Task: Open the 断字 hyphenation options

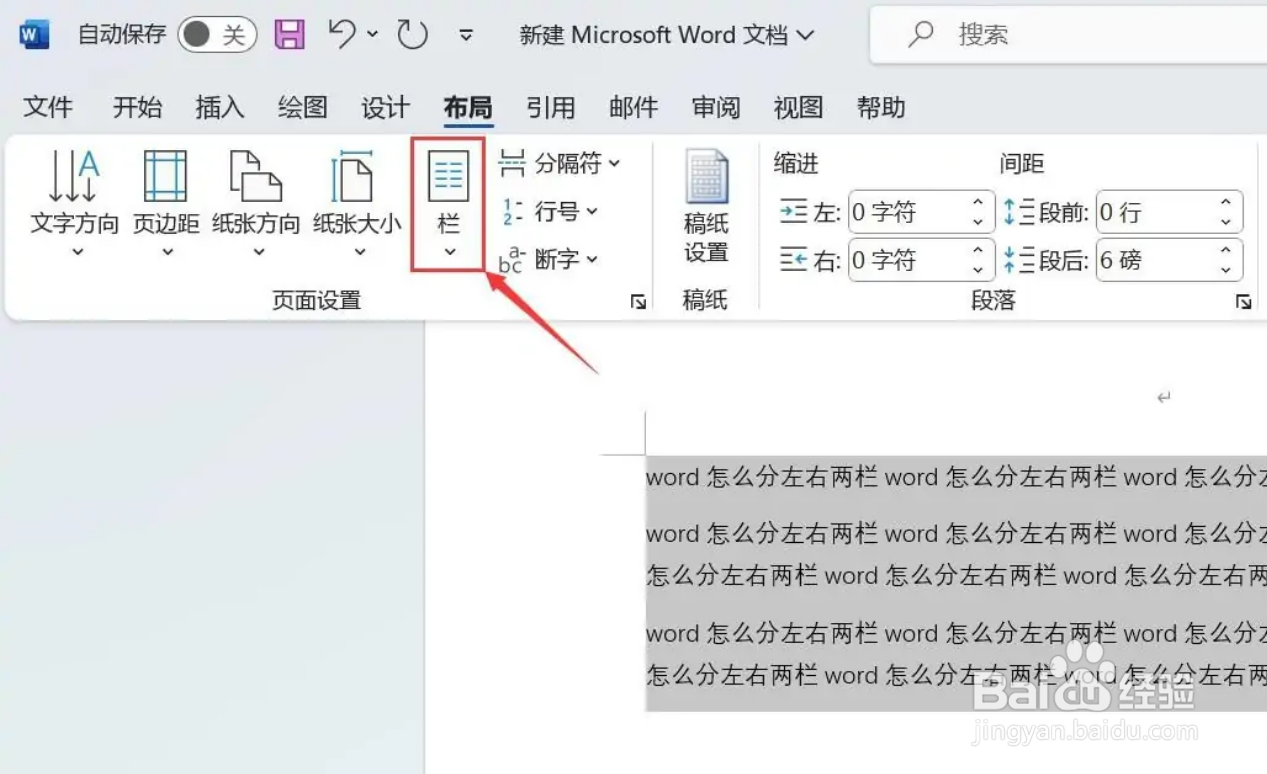Action: [555, 259]
